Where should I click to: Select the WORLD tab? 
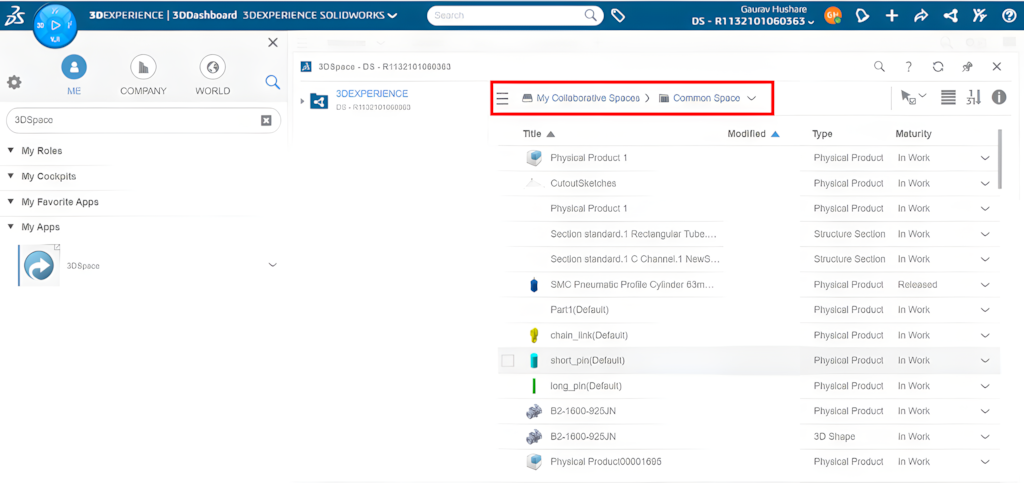(x=212, y=76)
